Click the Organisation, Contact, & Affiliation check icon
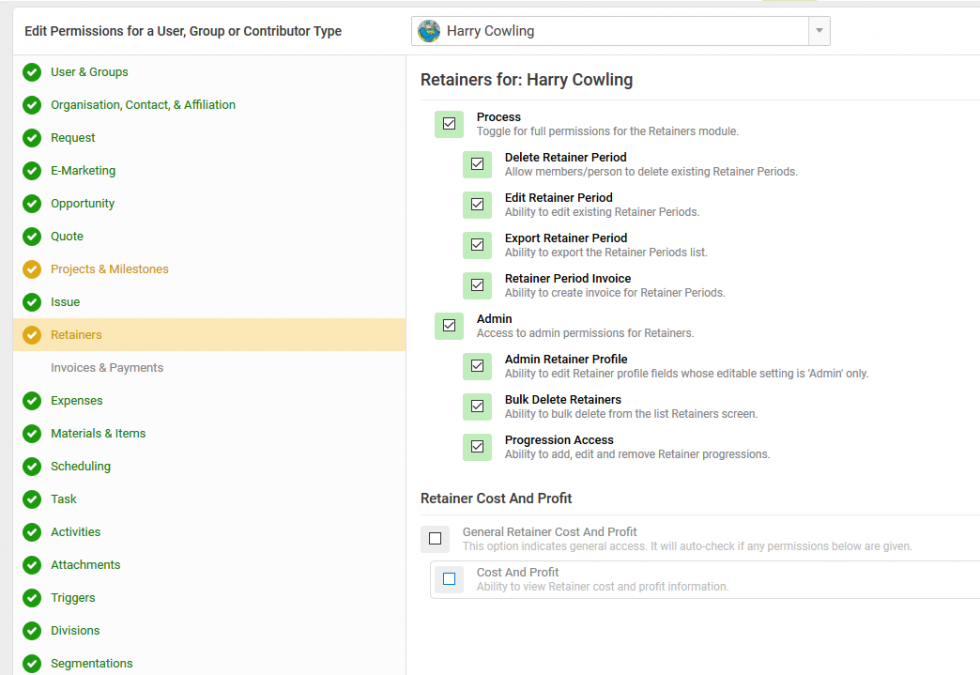Image resolution: width=980 pixels, height=675 pixels. pos(32,105)
